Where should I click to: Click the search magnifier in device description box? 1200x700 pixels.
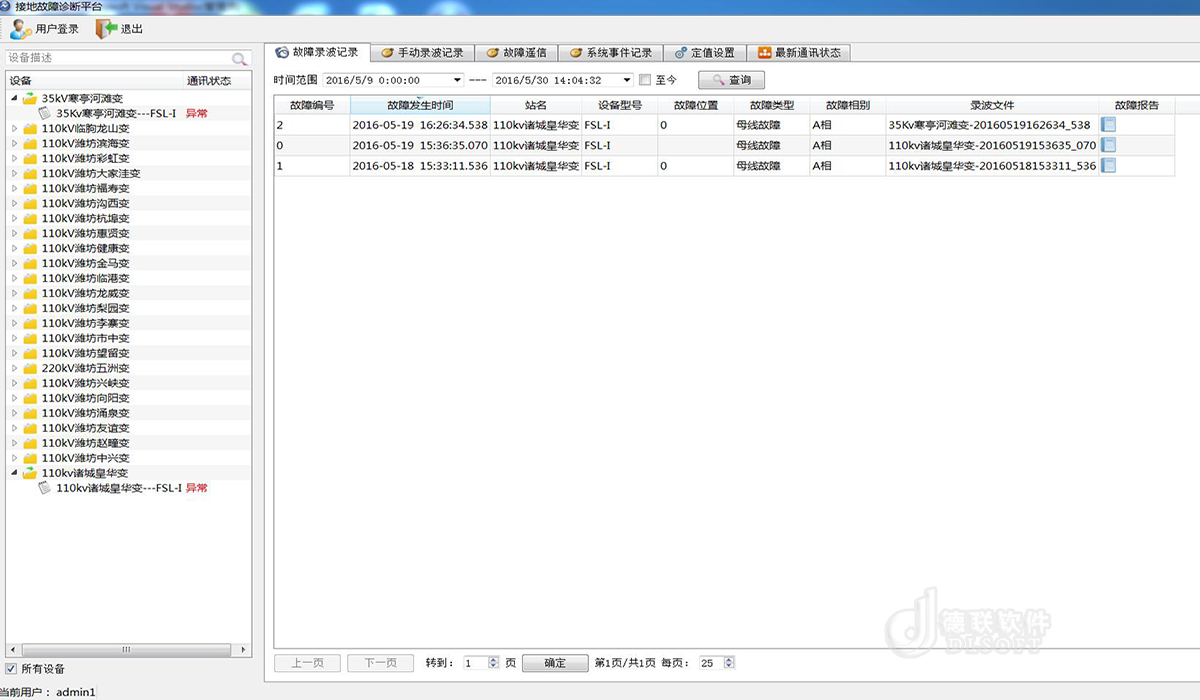click(x=239, y=59)
